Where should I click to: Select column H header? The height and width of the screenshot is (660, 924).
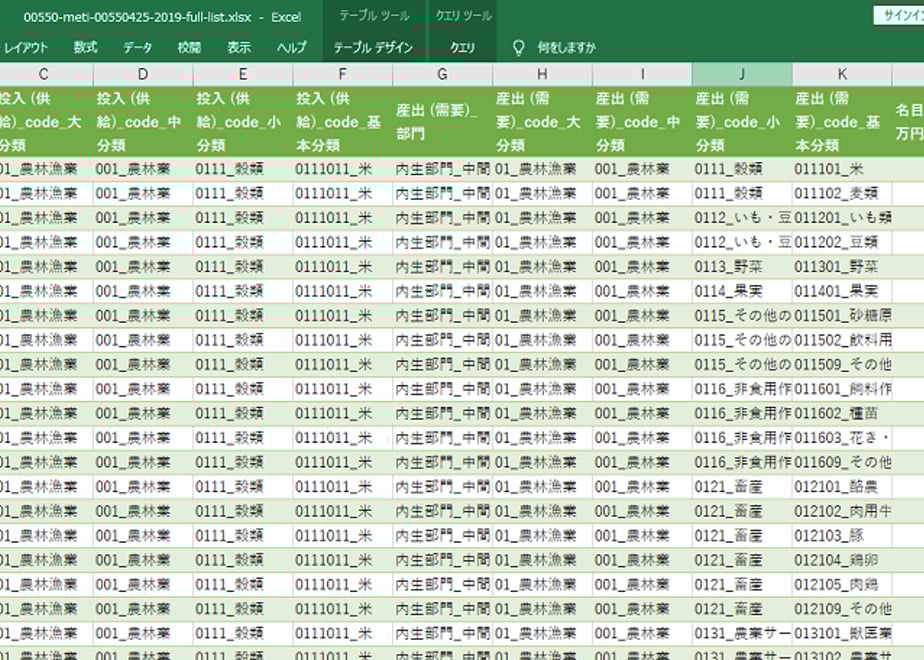[x=542, y=74]
